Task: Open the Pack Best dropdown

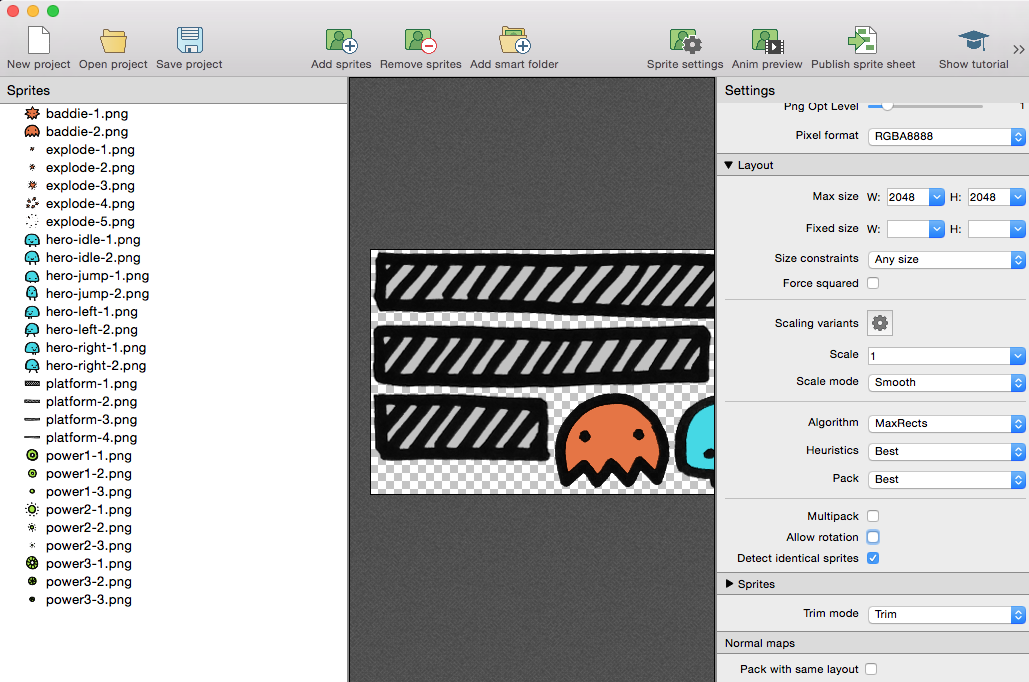Action: (946, 479)
